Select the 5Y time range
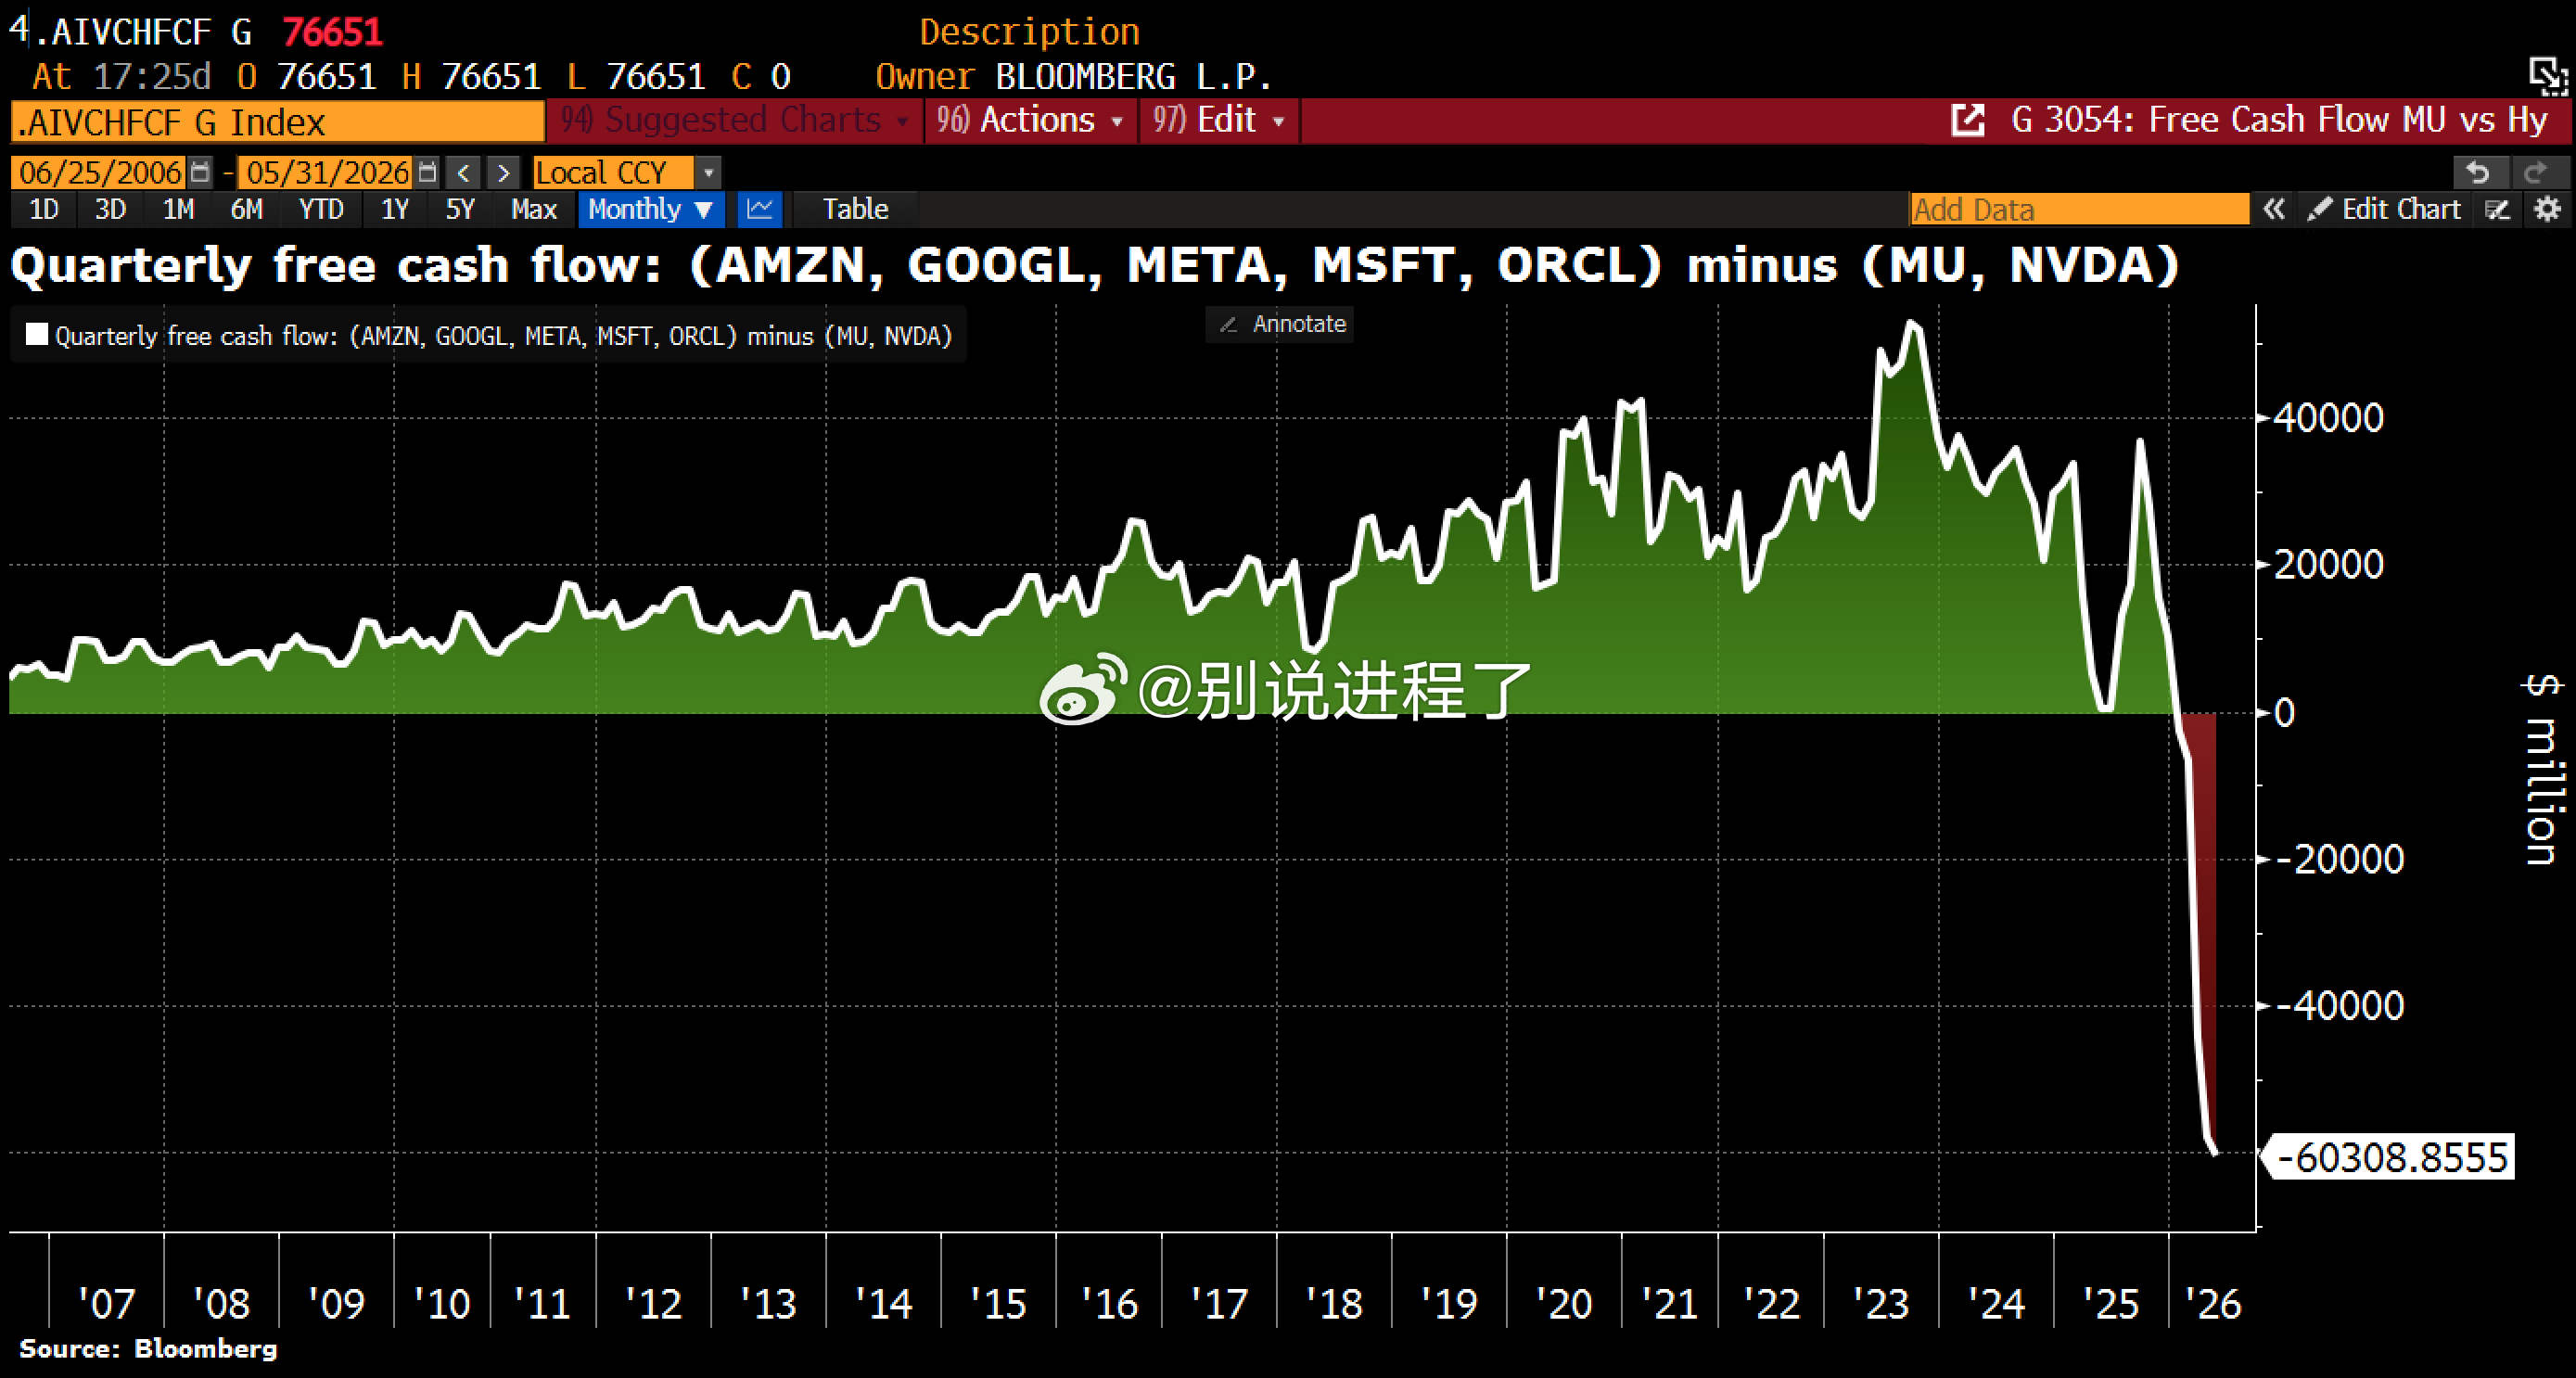The image size is (2576, 1378). pos(460,209)
